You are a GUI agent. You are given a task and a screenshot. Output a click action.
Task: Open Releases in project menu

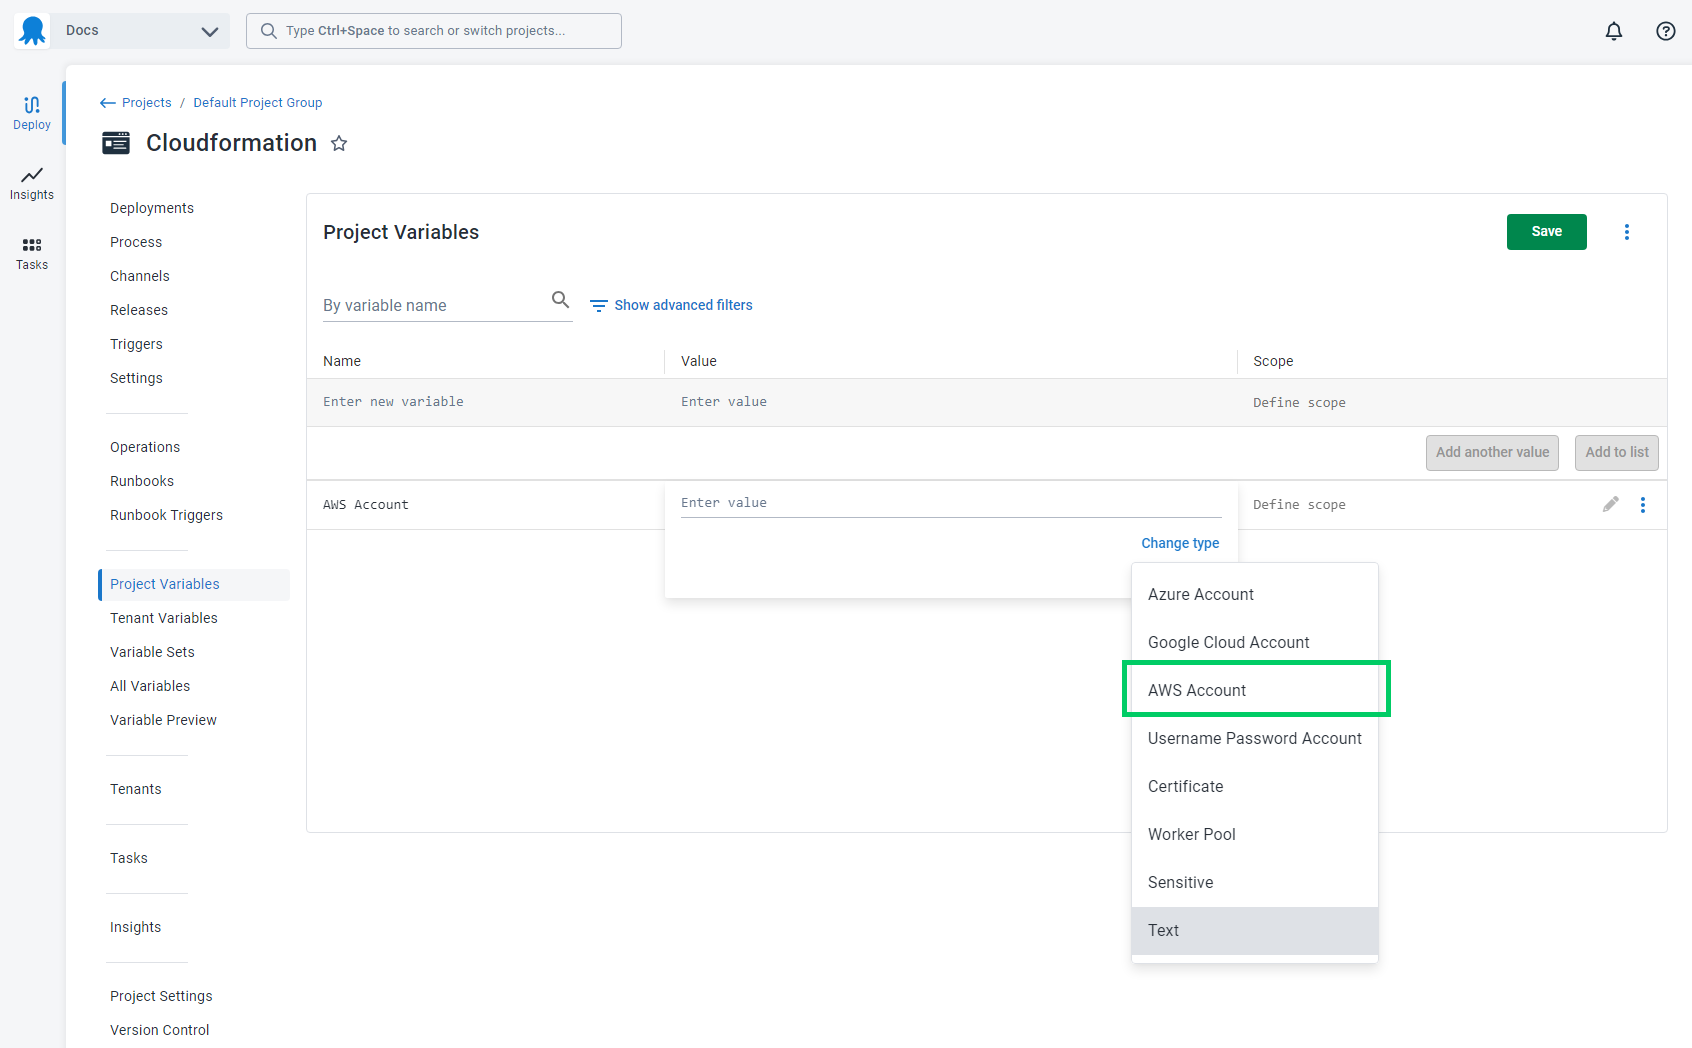(139, 310)
